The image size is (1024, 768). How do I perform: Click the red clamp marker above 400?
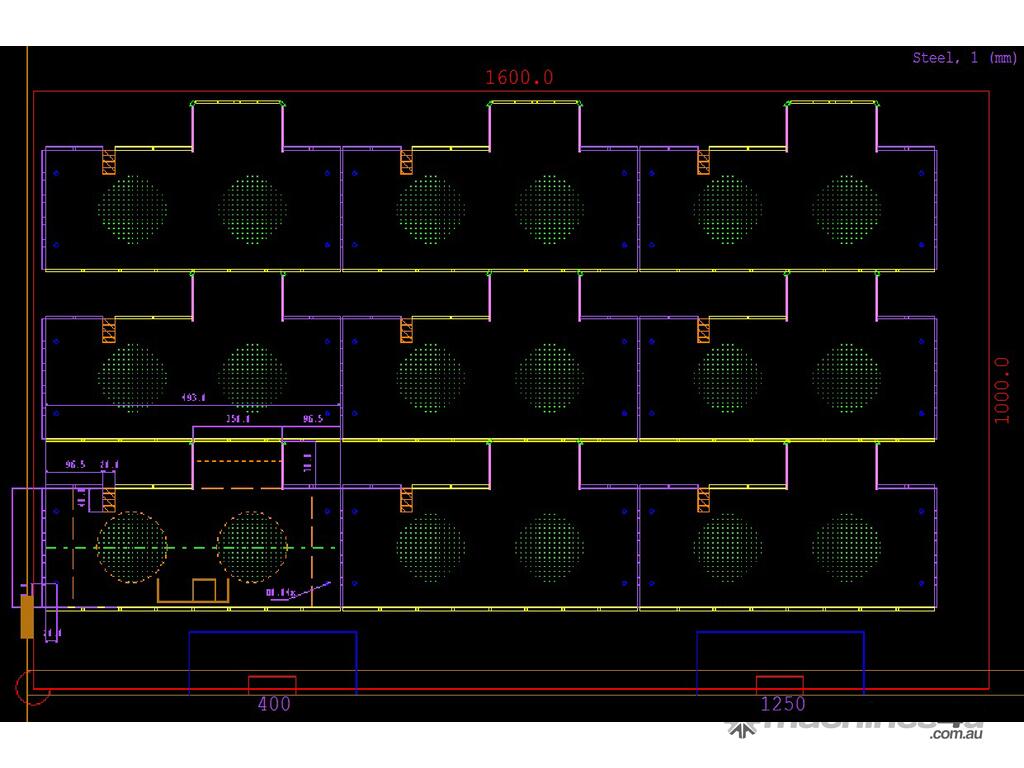(x=272, y=684)
